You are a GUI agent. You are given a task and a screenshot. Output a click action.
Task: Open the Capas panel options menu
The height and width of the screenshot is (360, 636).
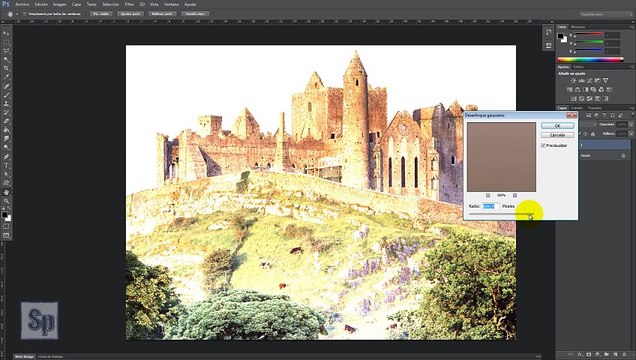pos(632,108)
